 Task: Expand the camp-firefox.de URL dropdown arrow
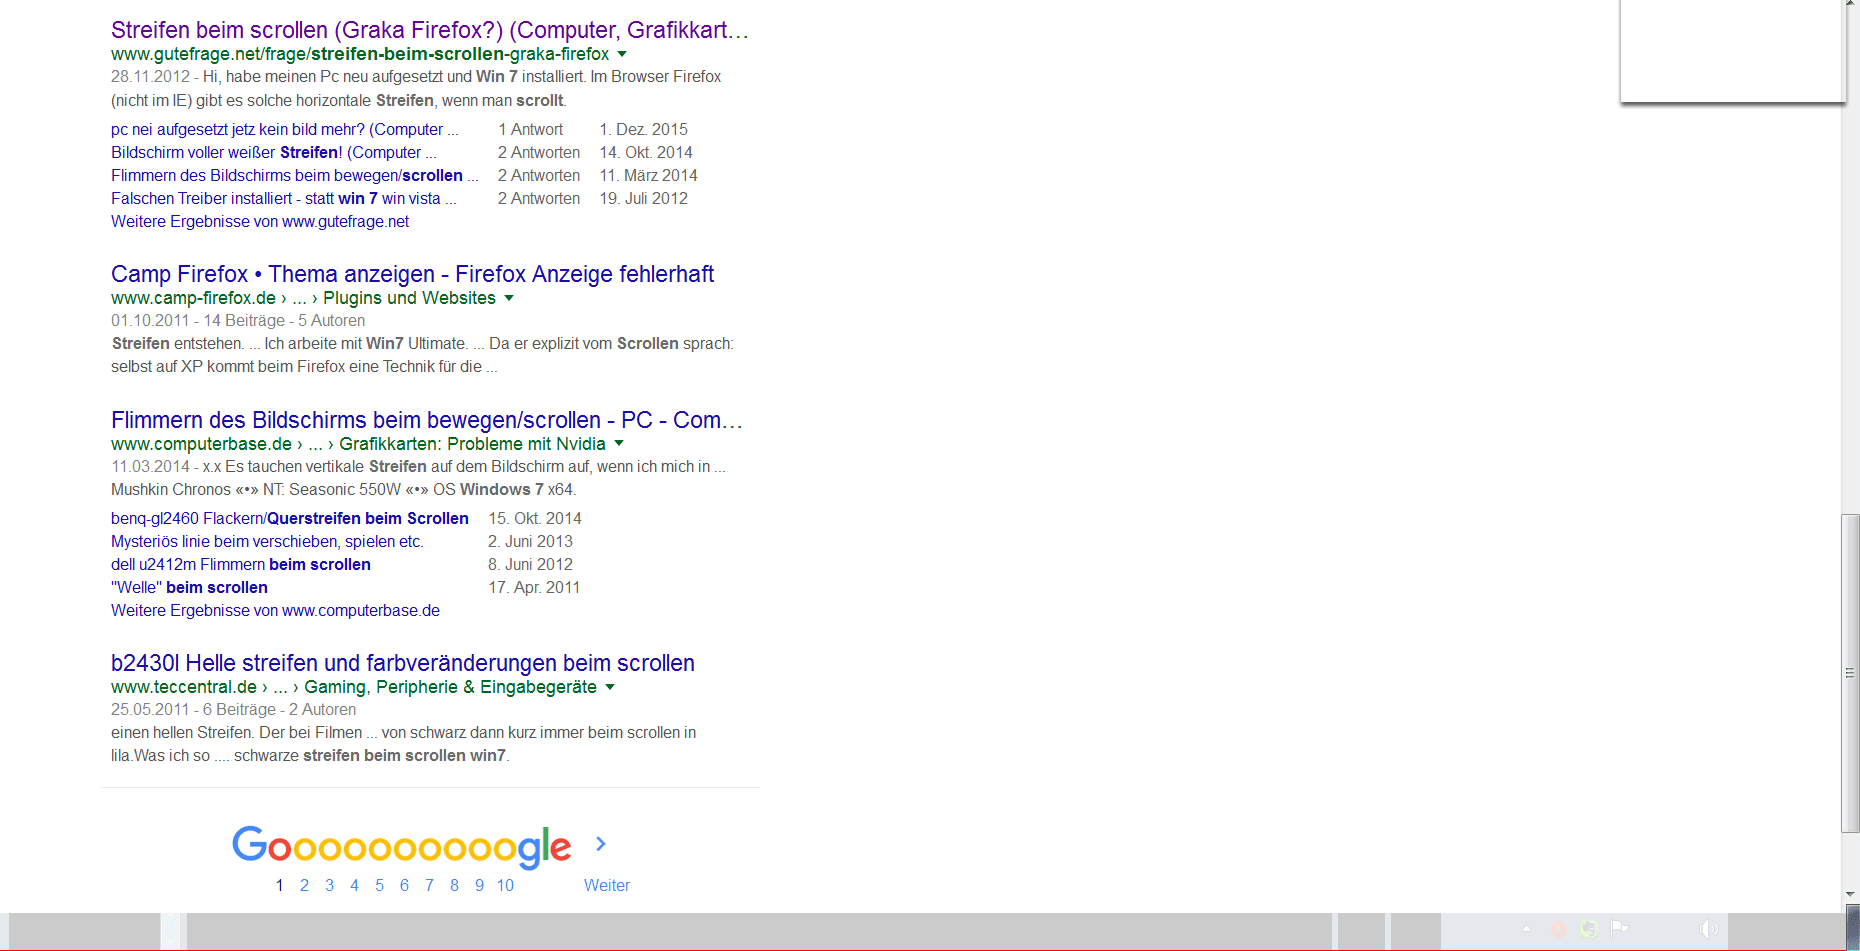point(509,298)
